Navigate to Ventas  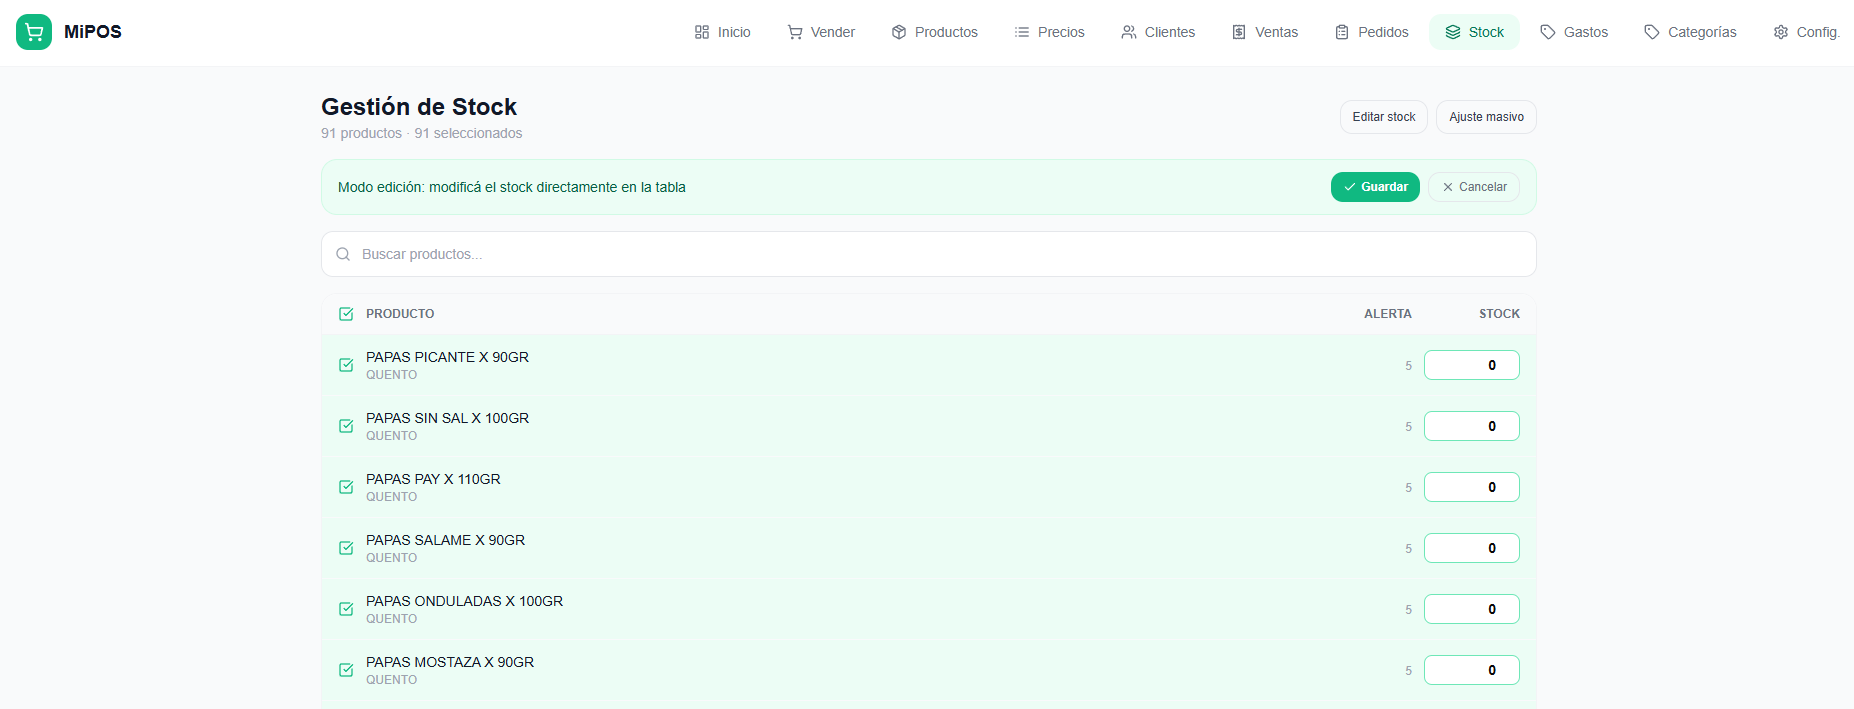(1265, 32)
